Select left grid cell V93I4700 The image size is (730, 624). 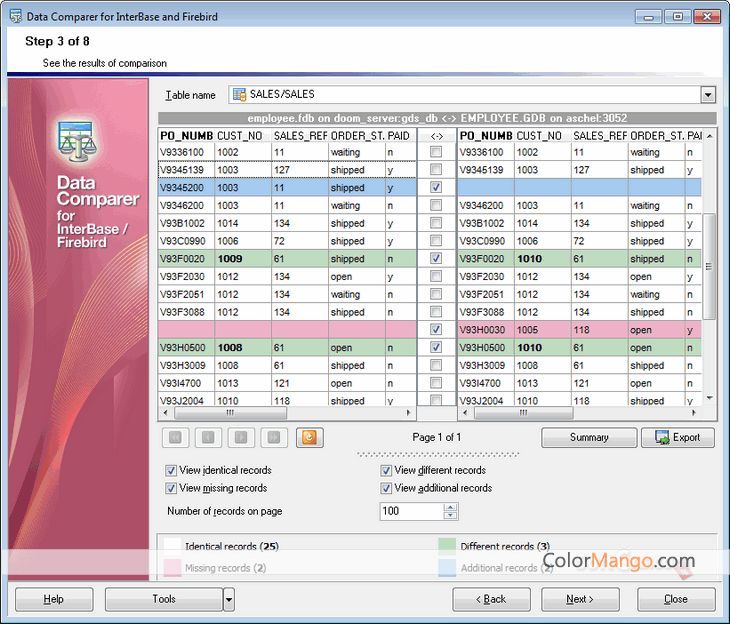point(186,383)
